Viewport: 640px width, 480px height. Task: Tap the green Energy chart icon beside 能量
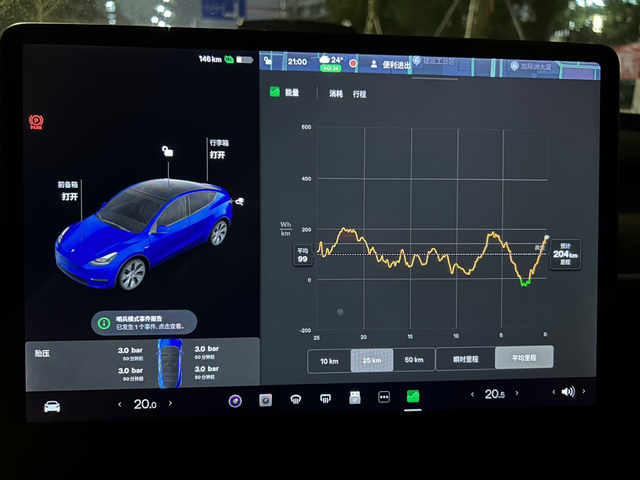tap(275, 92)
